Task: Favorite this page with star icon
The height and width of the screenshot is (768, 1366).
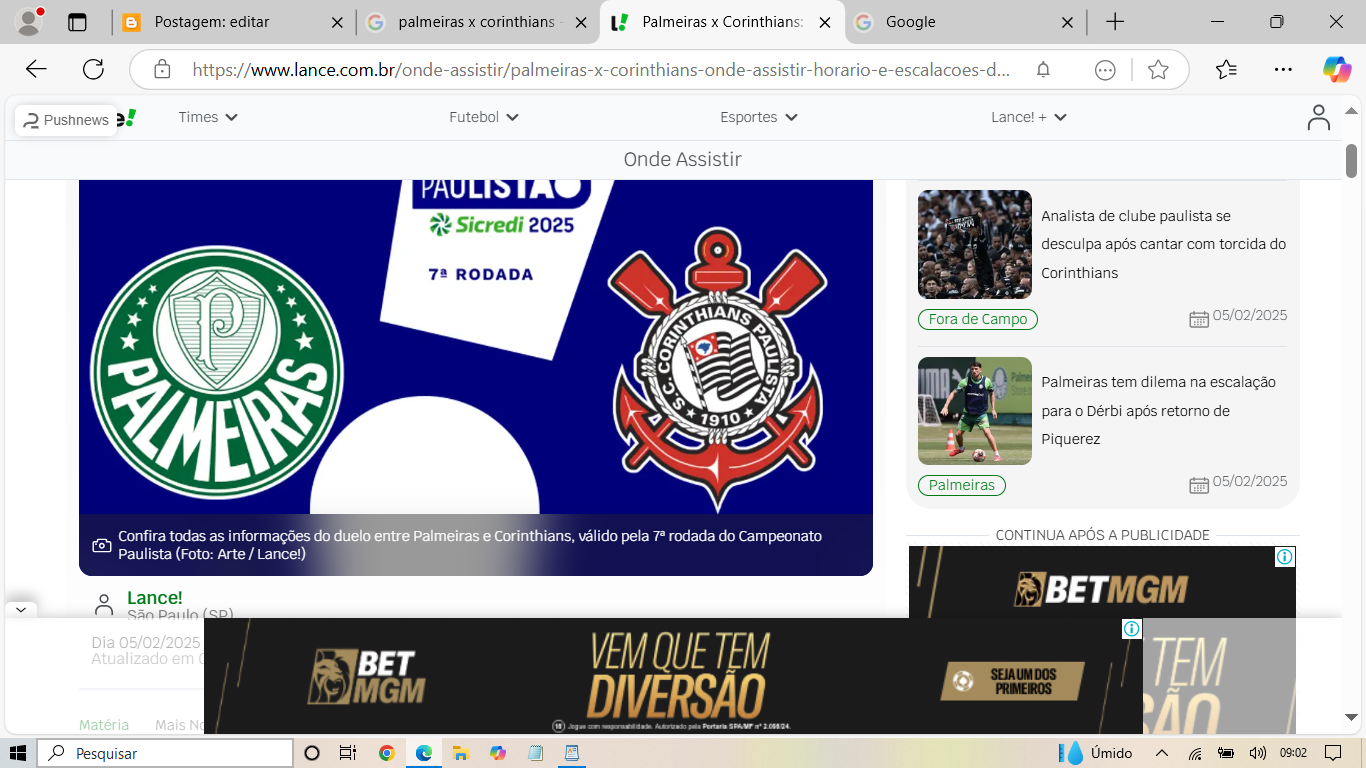Action: pos(1158,69)
